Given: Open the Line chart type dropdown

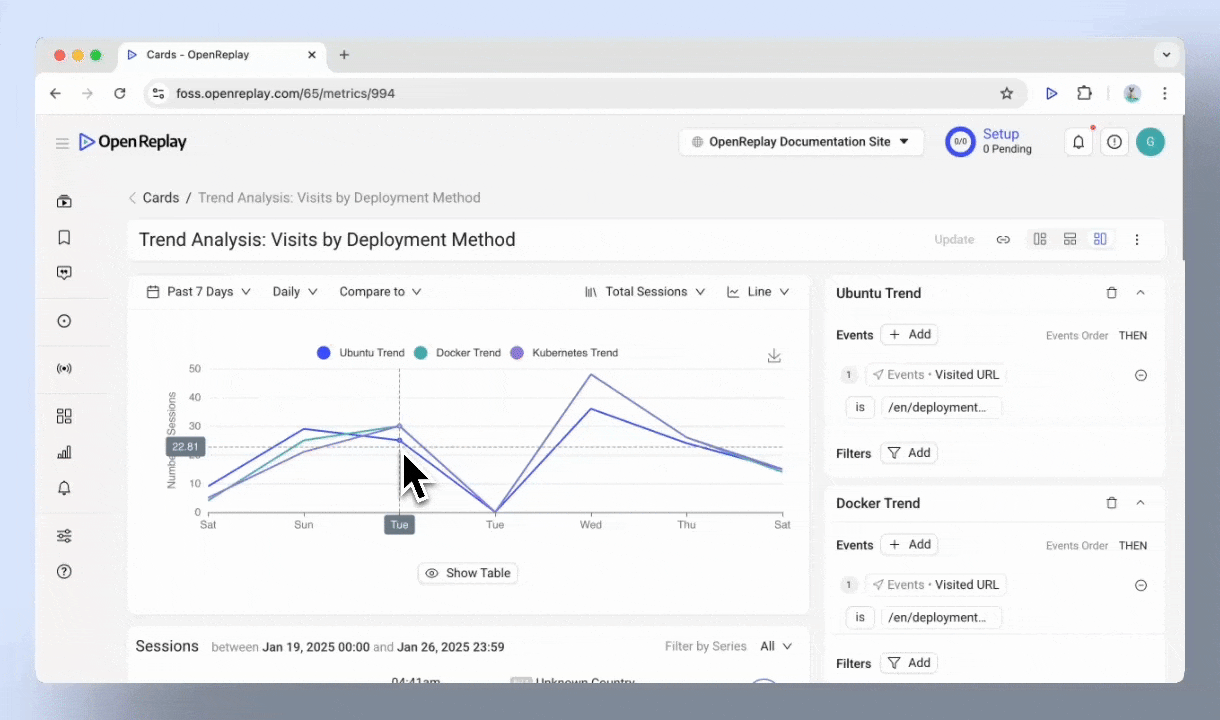Looking at the screenshot, I should 758,292.
